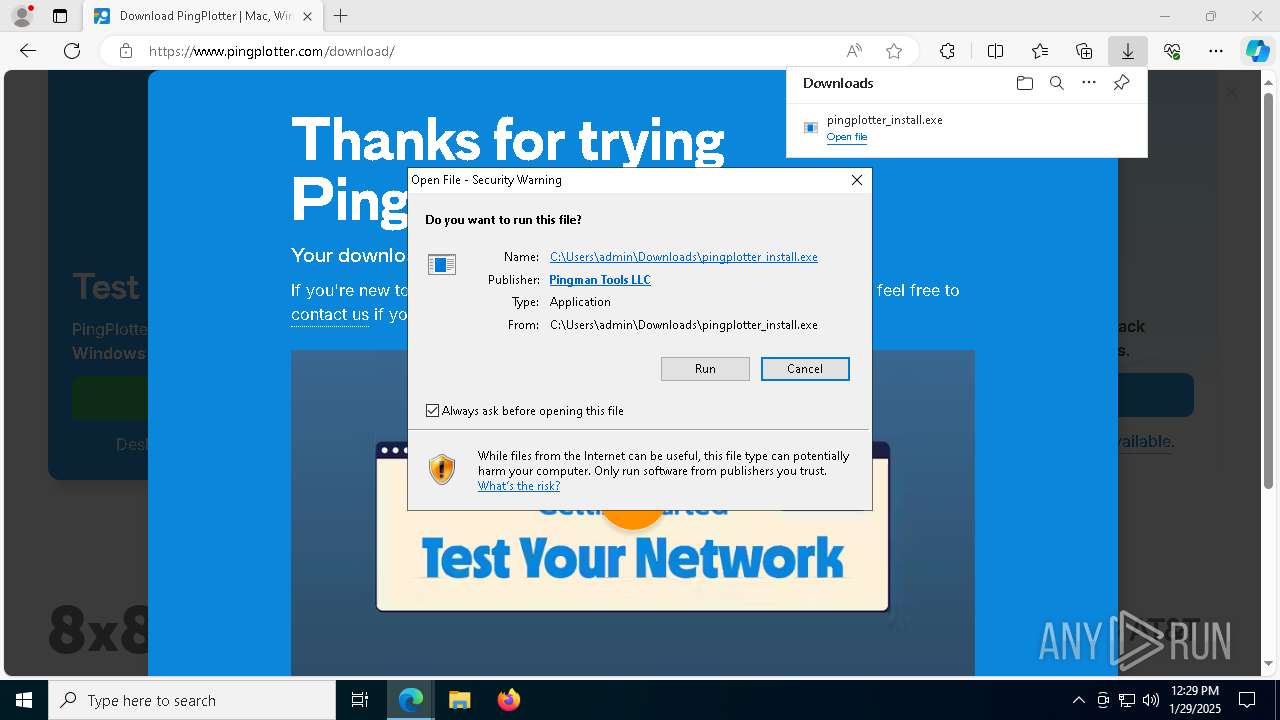
Task: Open the notification center icon
Action: (x=1247, y=700)
